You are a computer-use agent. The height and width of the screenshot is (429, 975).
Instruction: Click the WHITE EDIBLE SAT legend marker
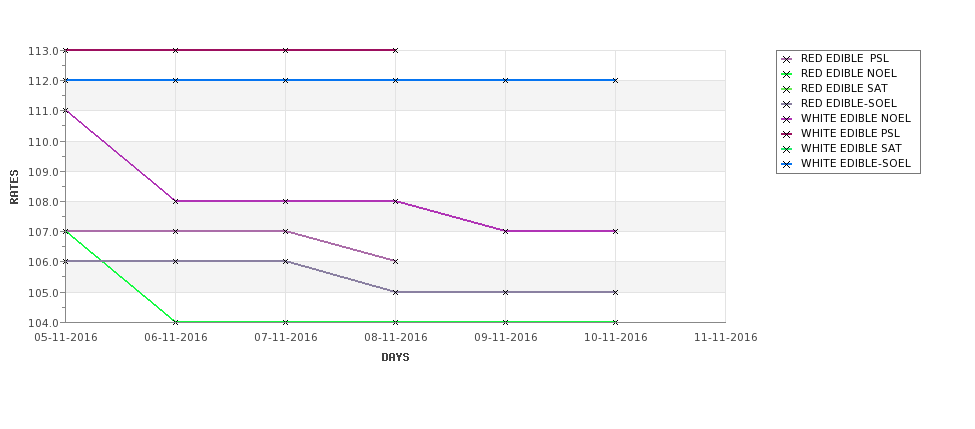[x=787, y=149]
